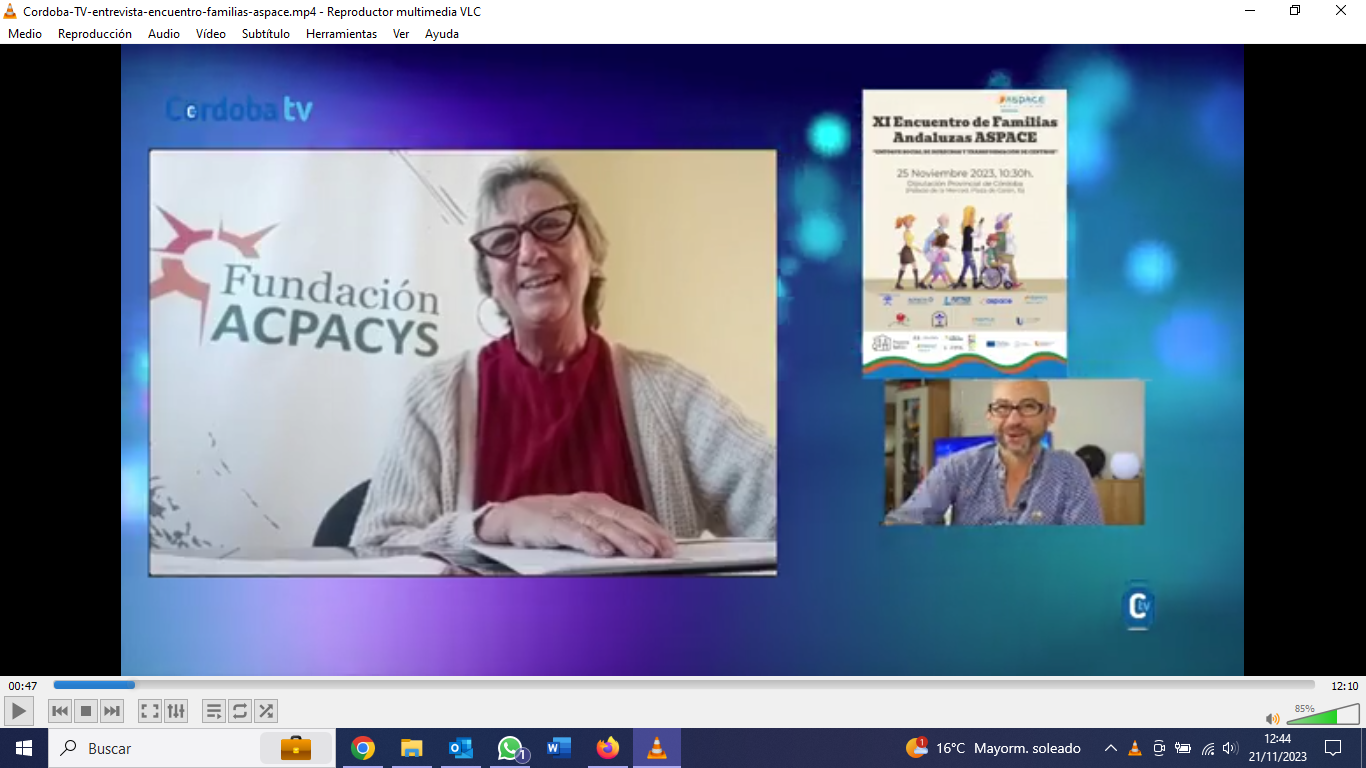Screen dimensions: 1366x768
Task: Skip to next media track
Action: [x=112, y=711]
